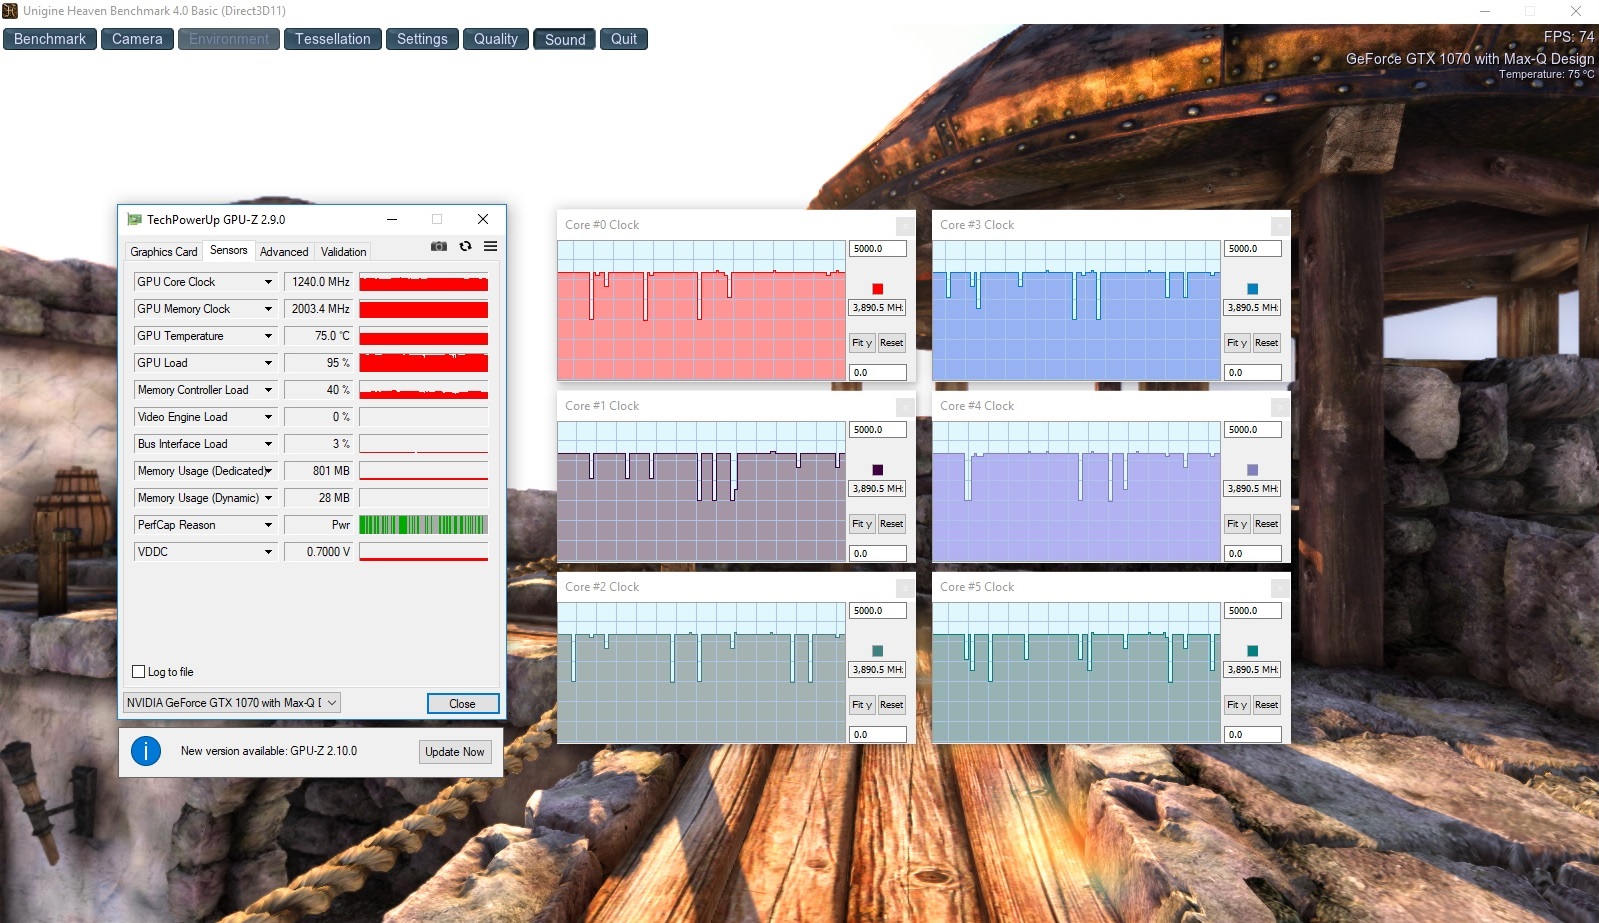Screen dimensions: 1599x923
Task: Click the blue info icon in update notice
Action: click(x=146, y=751)
